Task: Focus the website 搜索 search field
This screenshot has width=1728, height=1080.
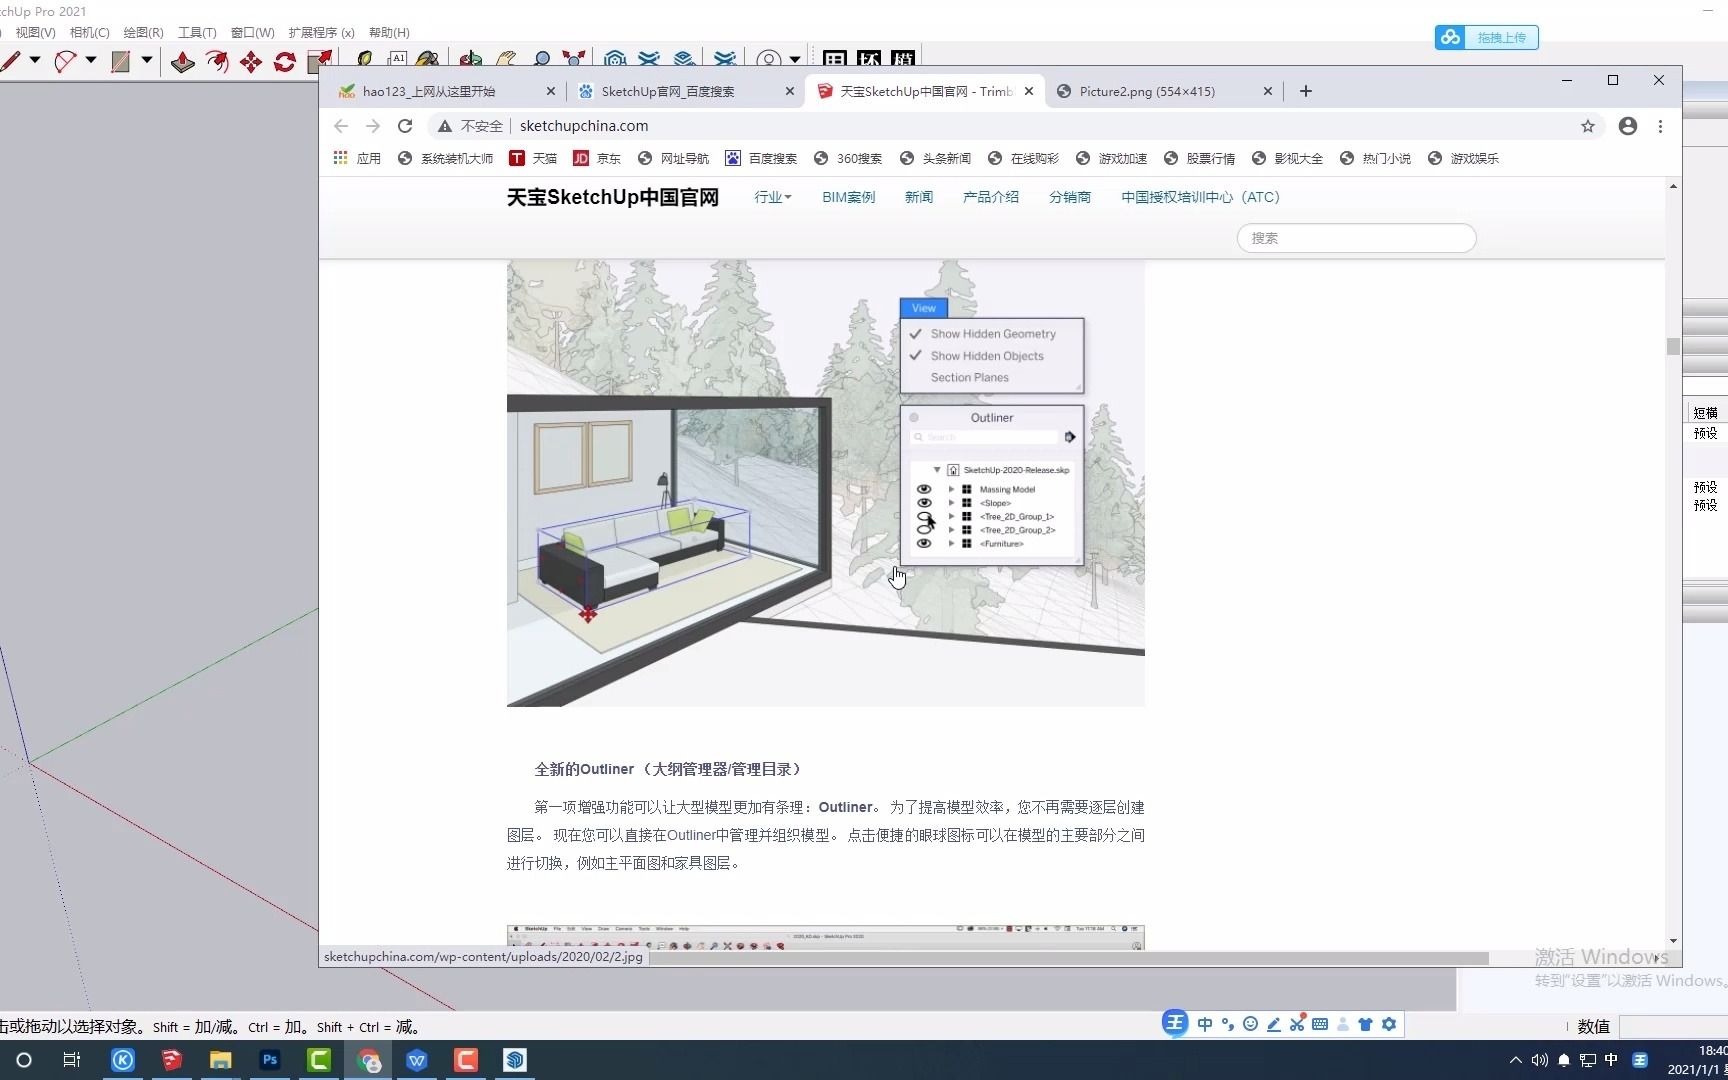Action: pos(1357,238)
